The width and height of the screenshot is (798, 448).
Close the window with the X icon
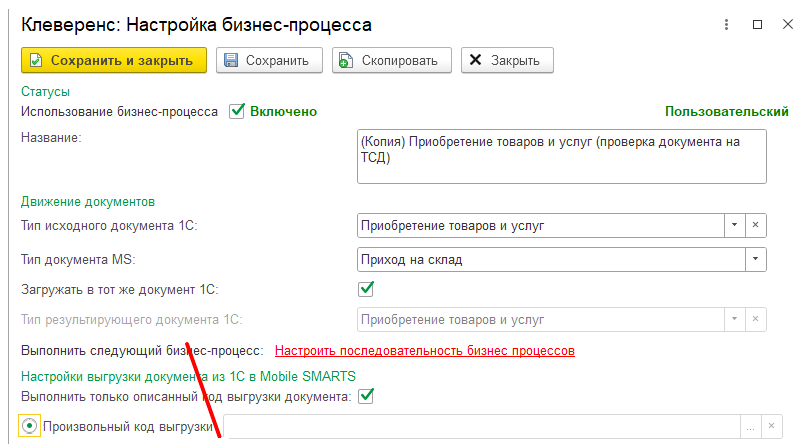pos(787,24)
